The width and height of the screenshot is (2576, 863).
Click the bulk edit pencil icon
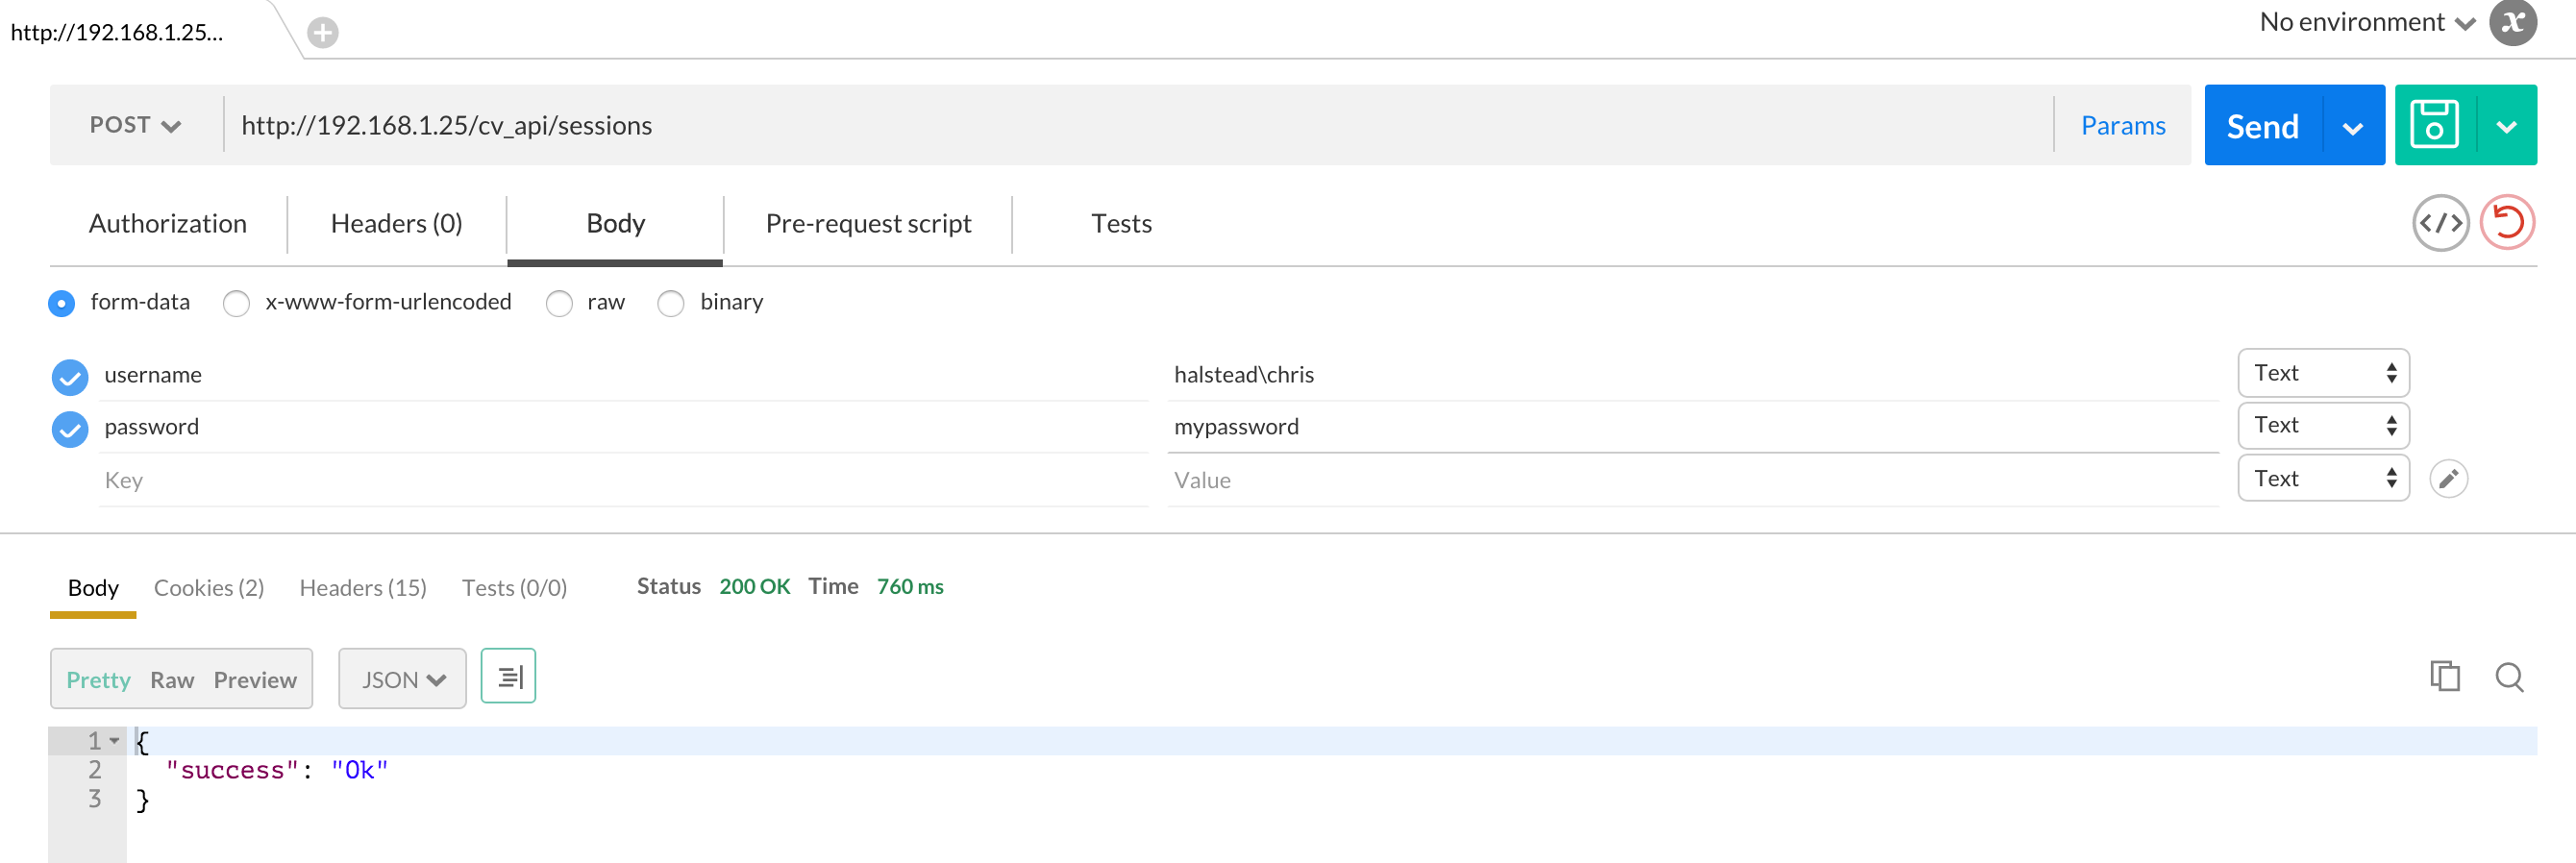(x=2448, y=479)
